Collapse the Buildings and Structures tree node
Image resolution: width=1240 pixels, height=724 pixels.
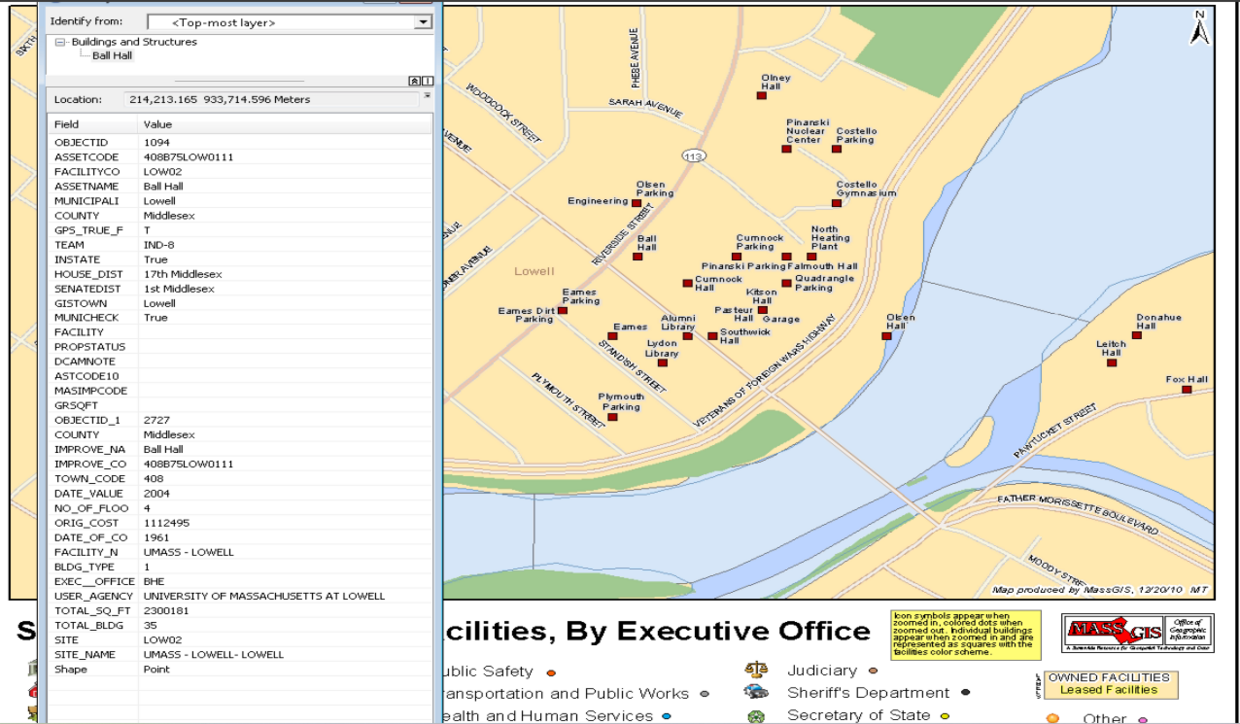[x=62, y=42]
